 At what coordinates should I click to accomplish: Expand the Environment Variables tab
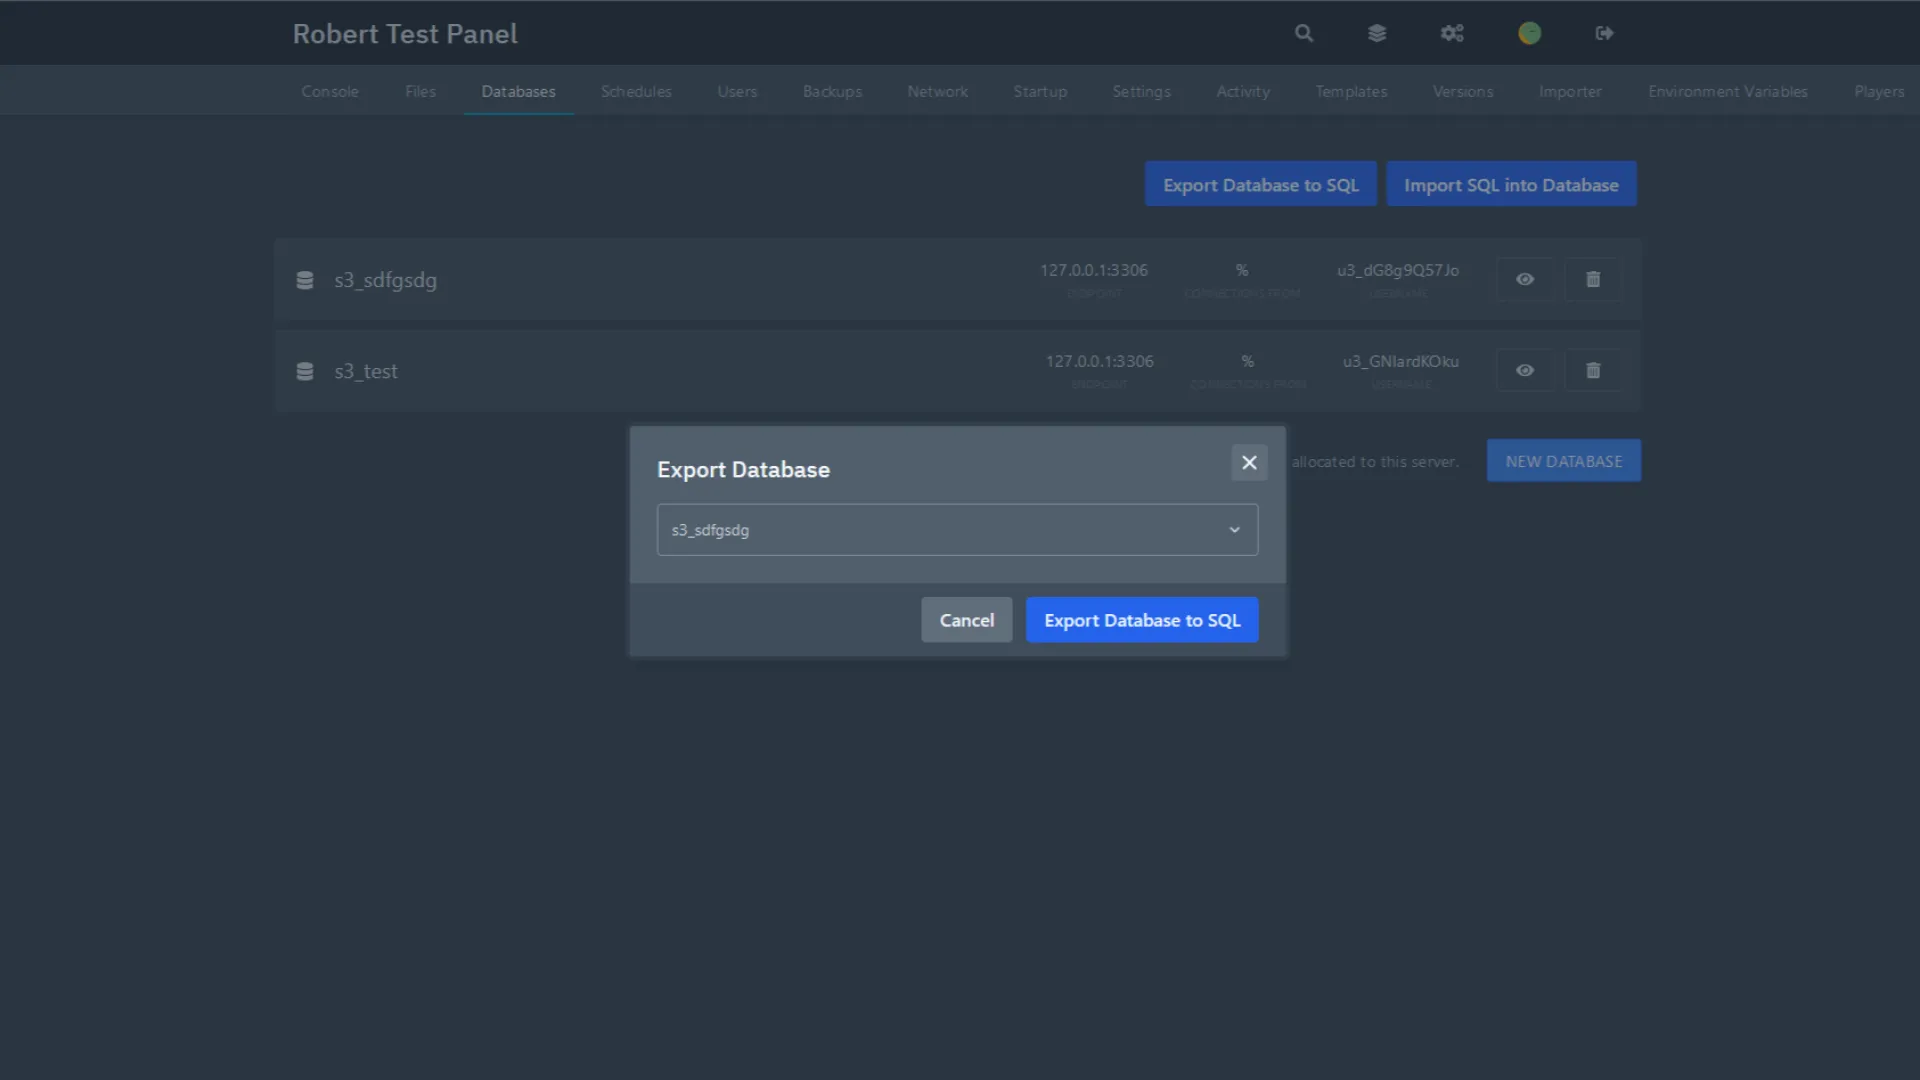coord(1727,91)
